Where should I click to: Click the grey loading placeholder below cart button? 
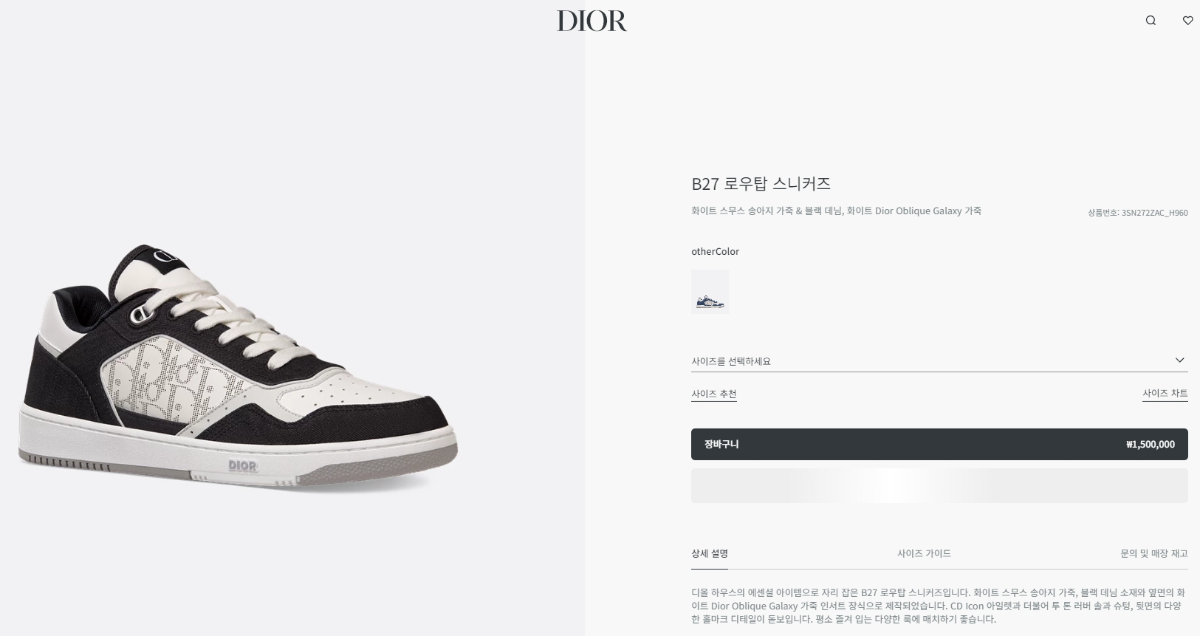[939, 485]
